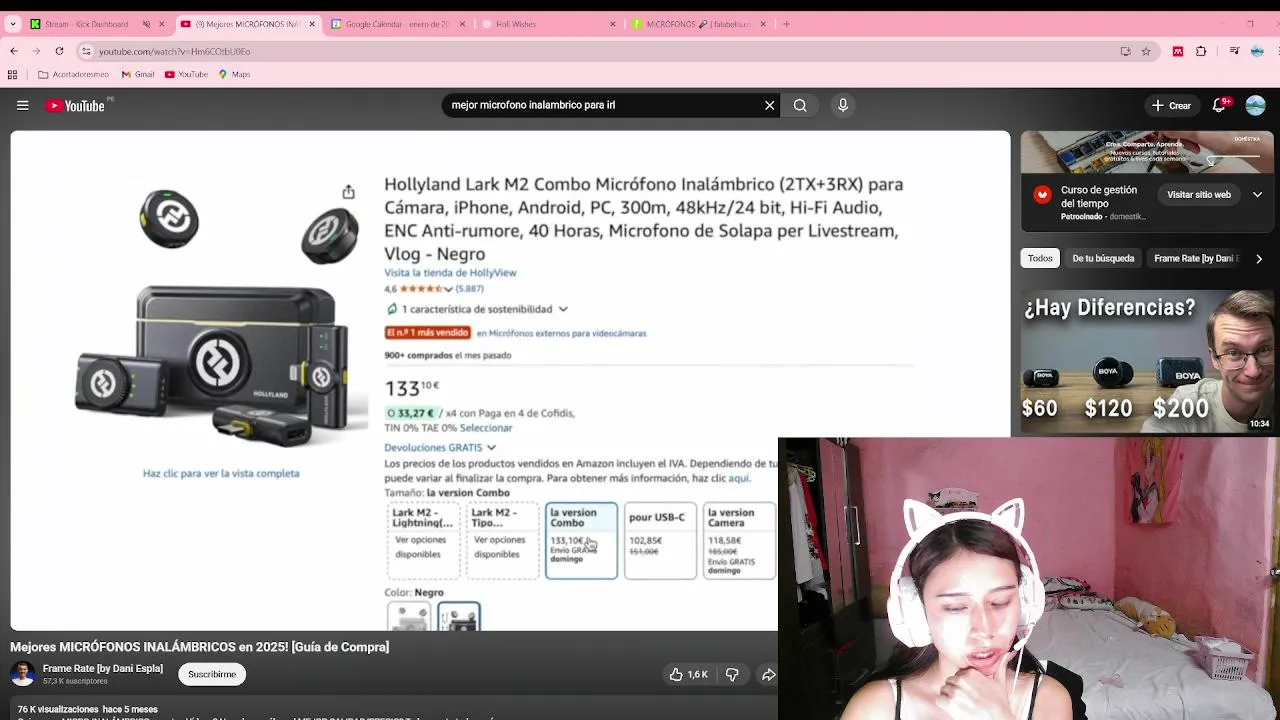
Task: View site information icon in the address bar
Action: point(88,51)
